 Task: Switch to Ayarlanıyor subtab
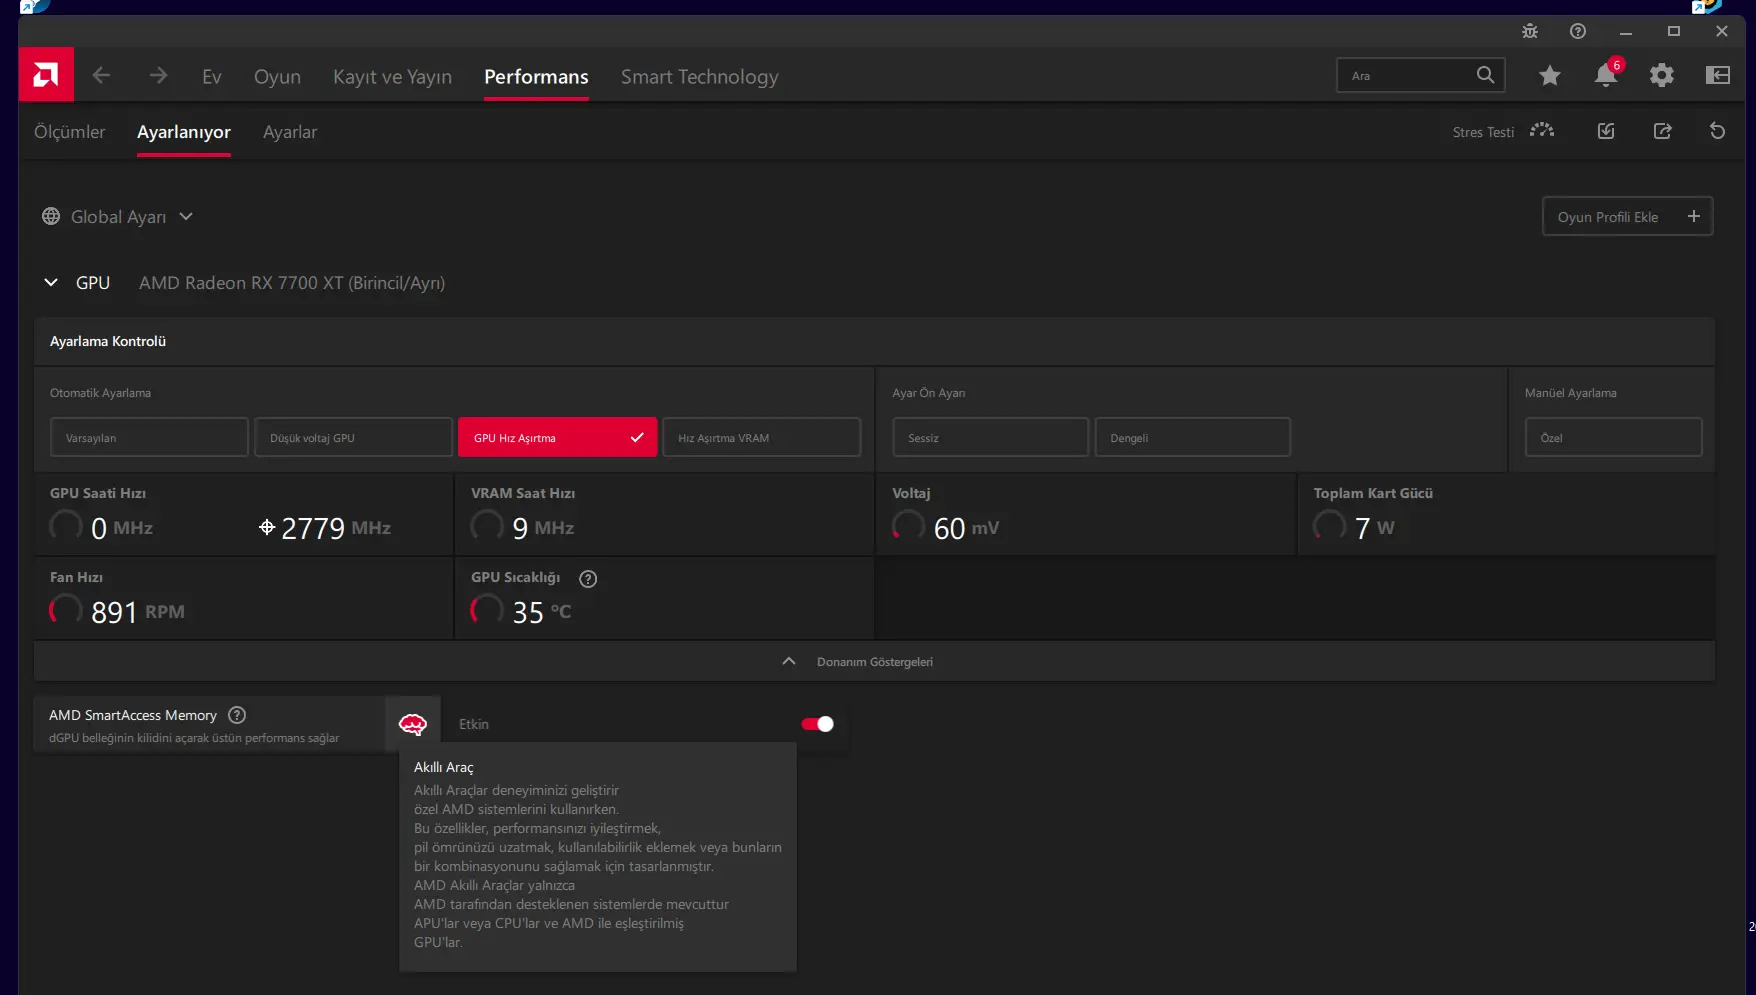[184, 132]
